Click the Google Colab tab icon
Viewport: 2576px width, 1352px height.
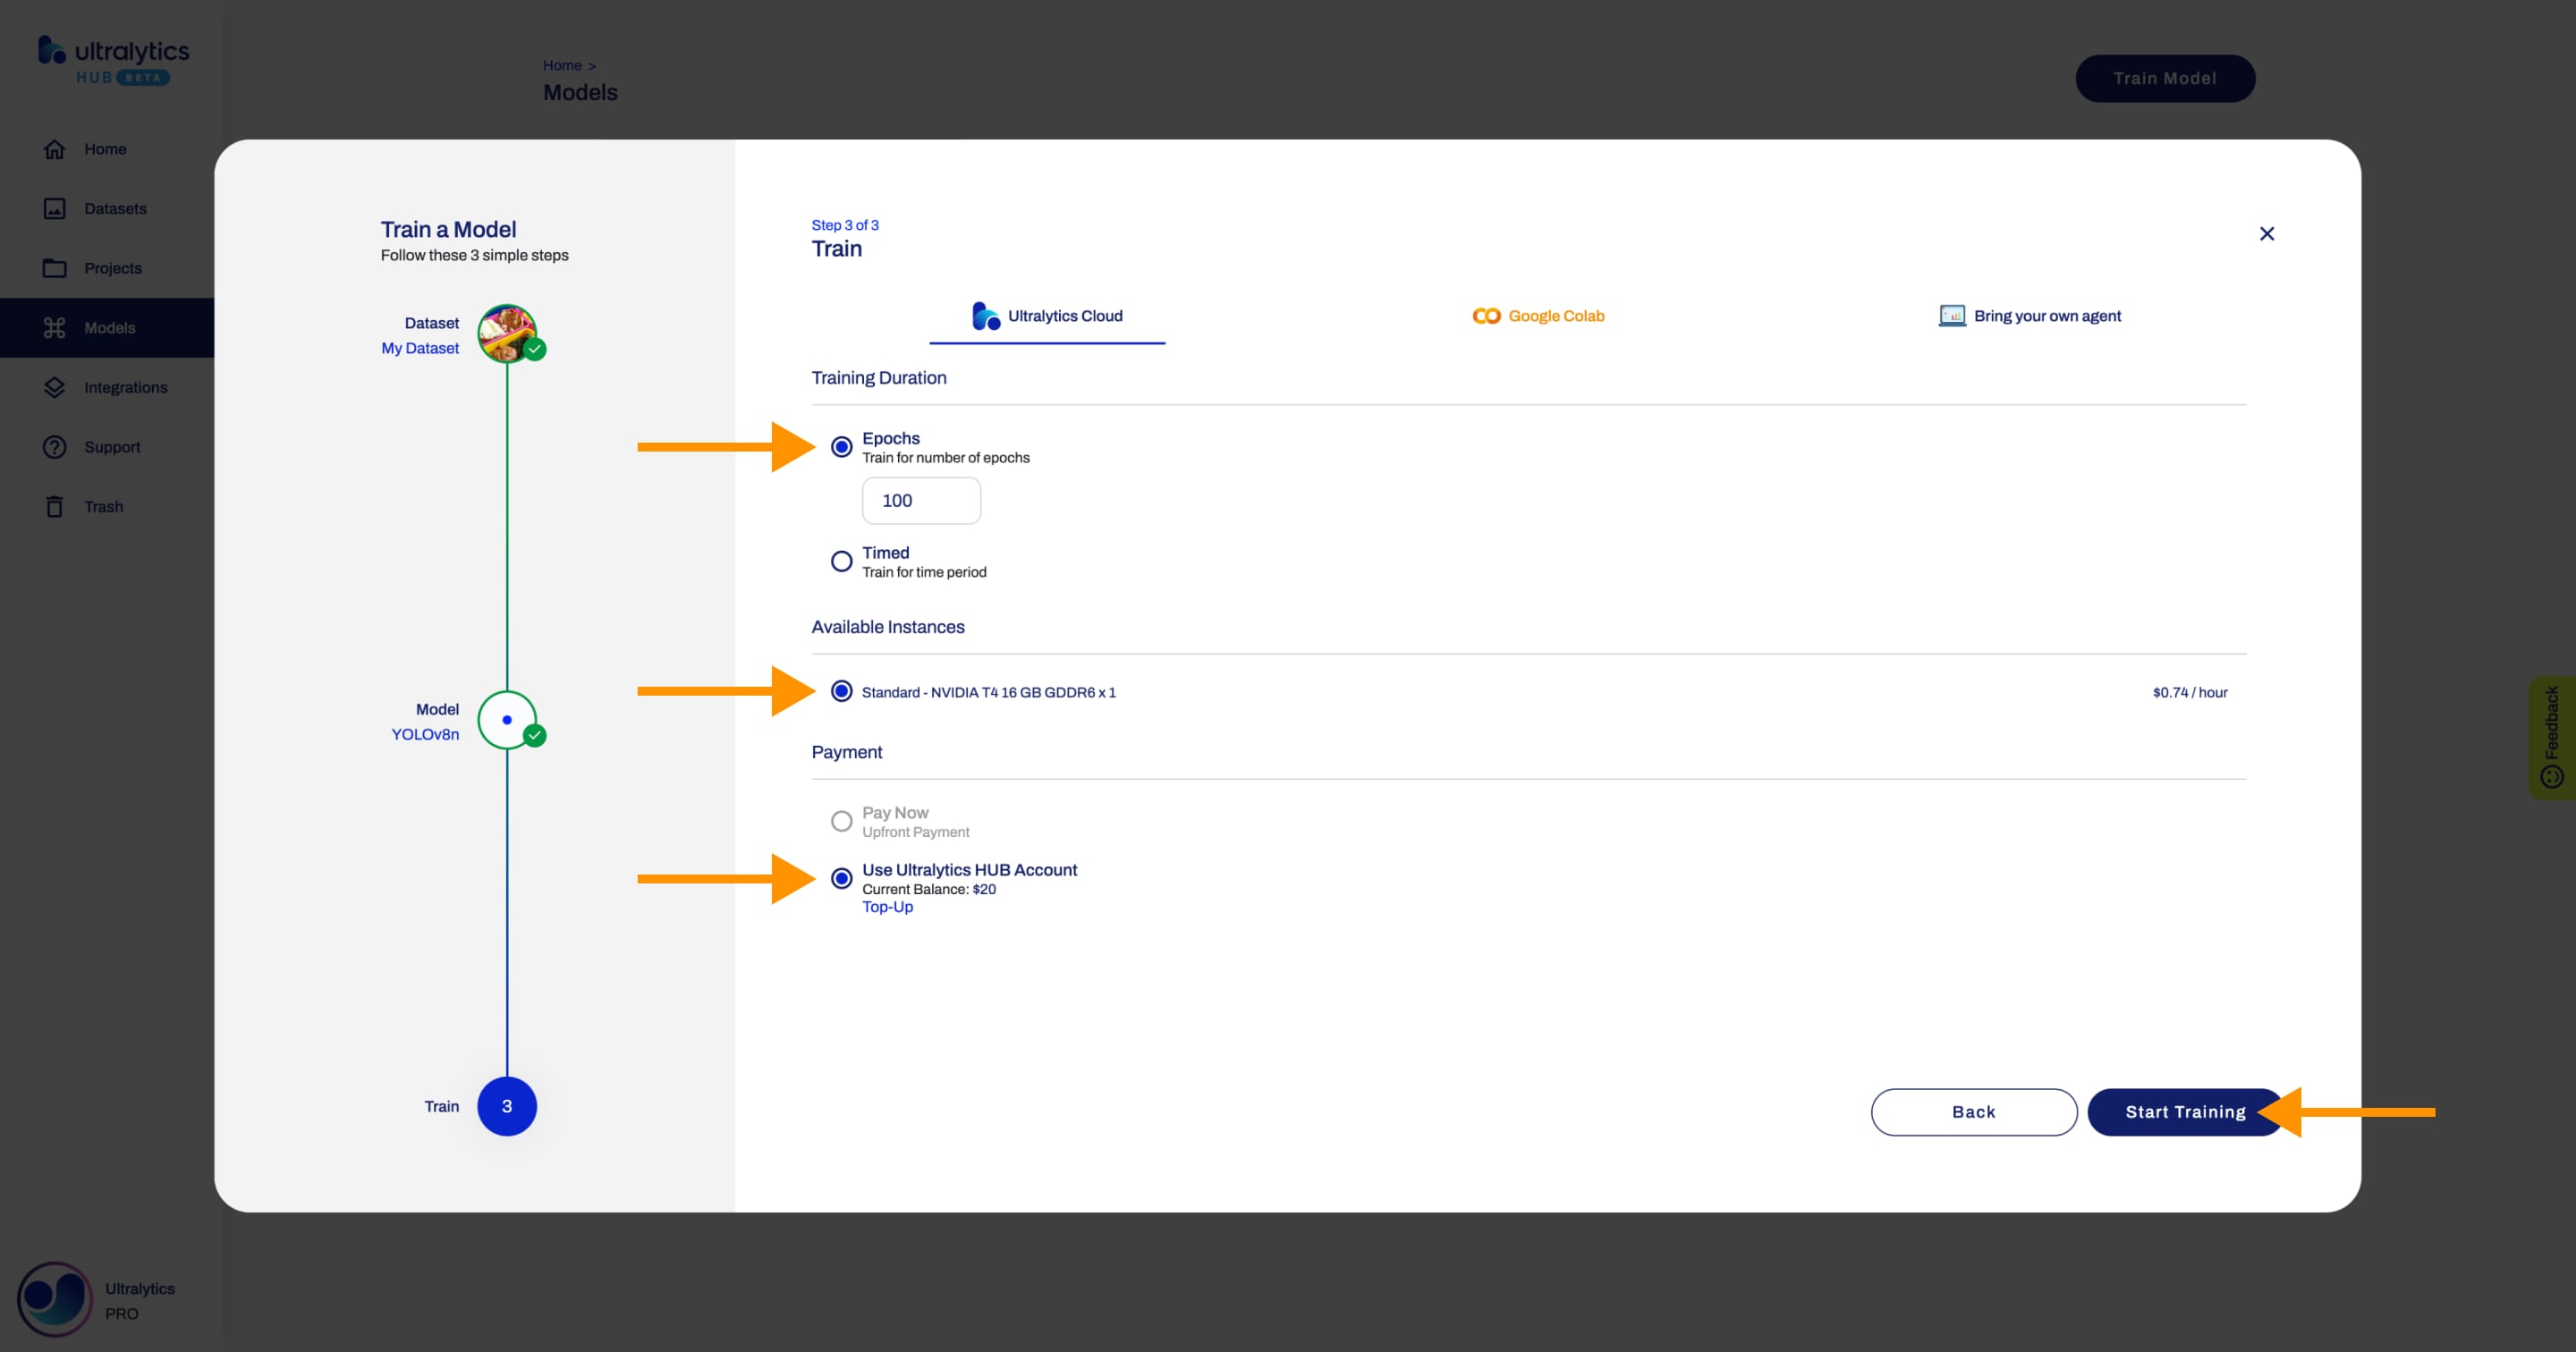pyautogui.click(x=1484, y=315)
